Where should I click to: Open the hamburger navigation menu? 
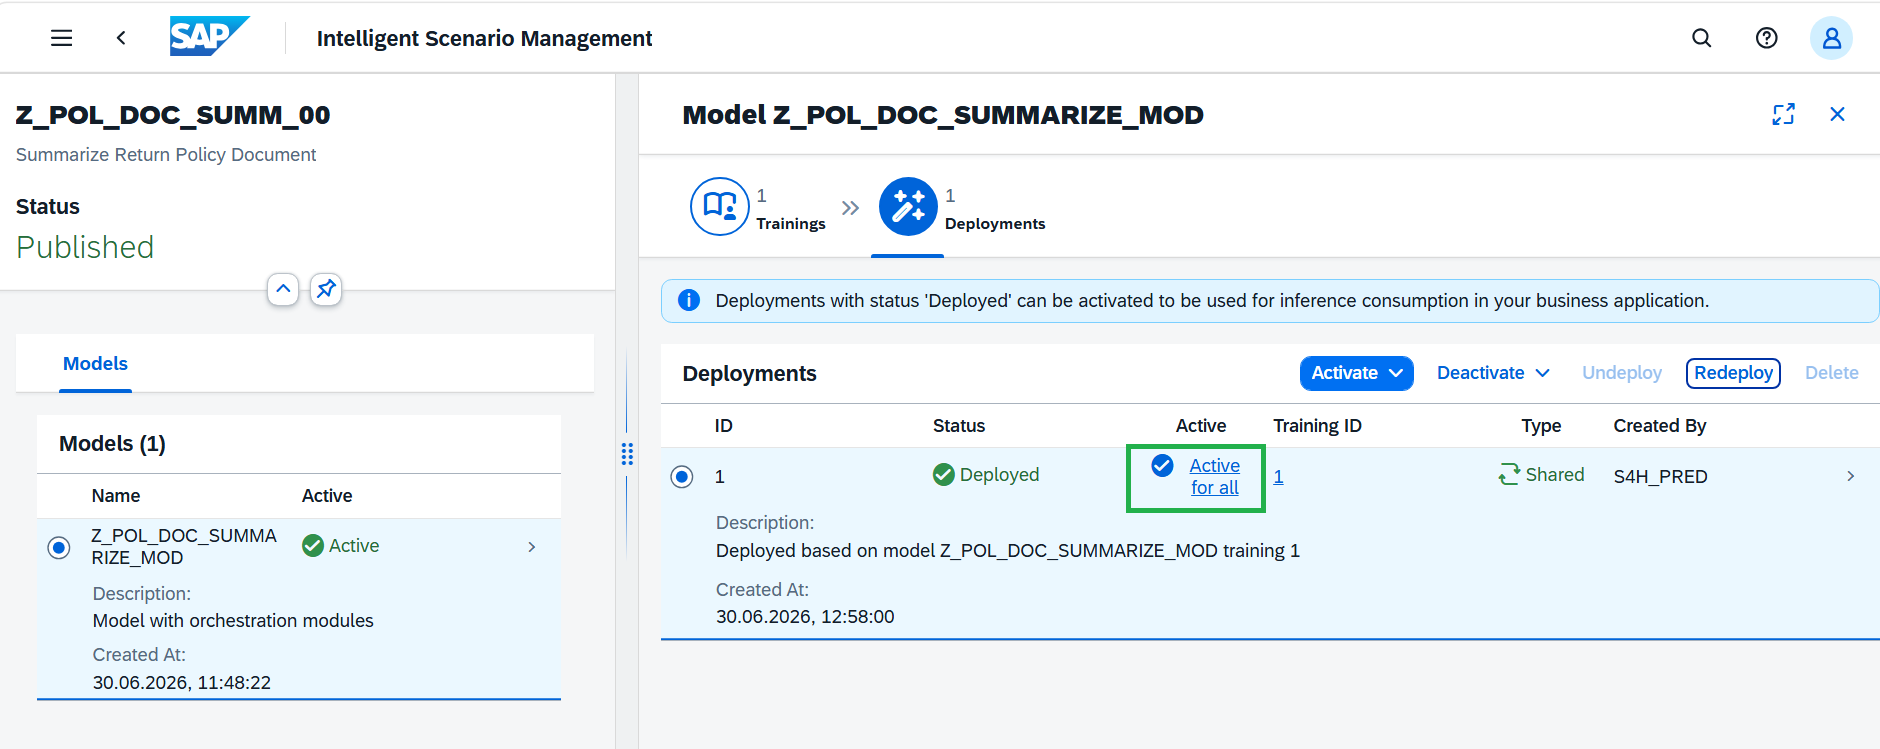62,38
